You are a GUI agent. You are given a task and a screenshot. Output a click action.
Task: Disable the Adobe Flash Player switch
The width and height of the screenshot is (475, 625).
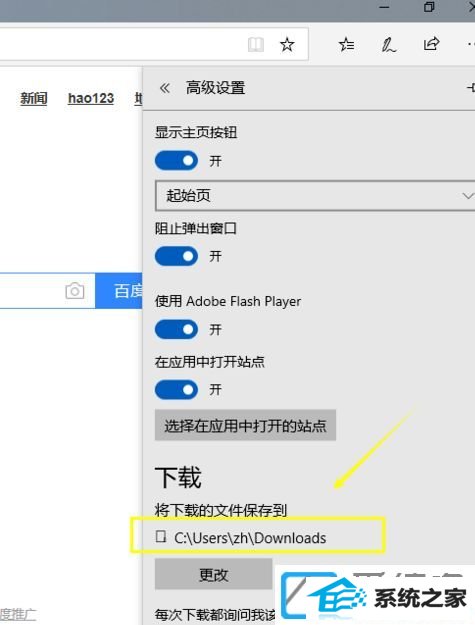tap(176, 329)
